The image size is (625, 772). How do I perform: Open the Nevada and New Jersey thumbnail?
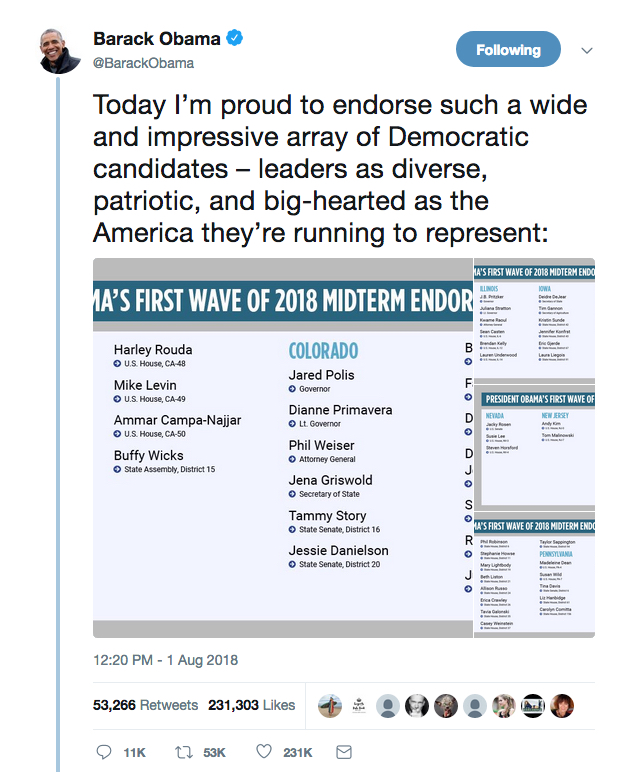[534, 447]
